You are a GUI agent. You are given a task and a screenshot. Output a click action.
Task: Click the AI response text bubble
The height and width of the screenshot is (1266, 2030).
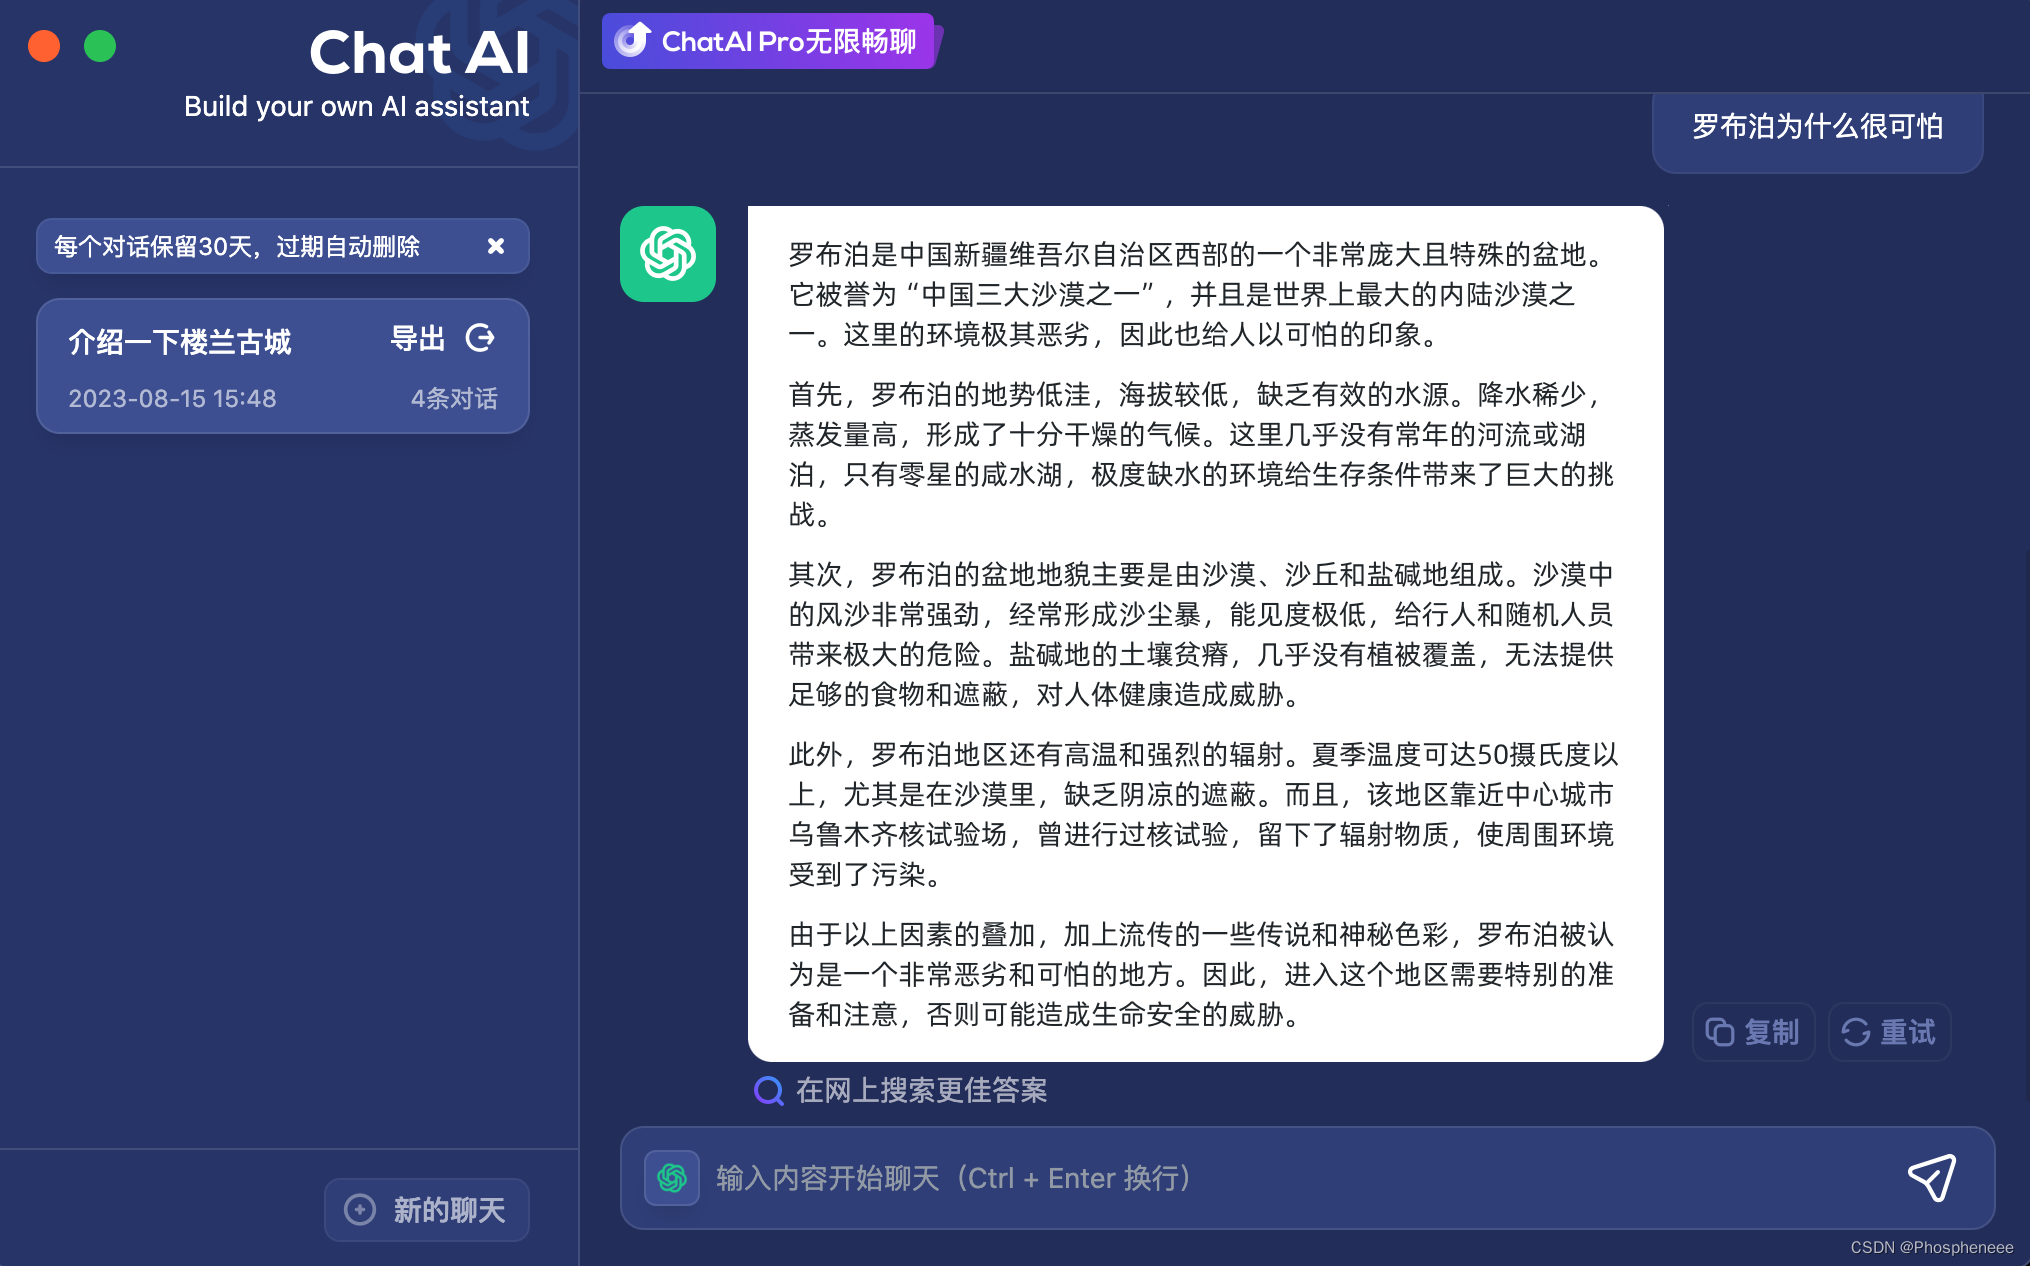1204,634
